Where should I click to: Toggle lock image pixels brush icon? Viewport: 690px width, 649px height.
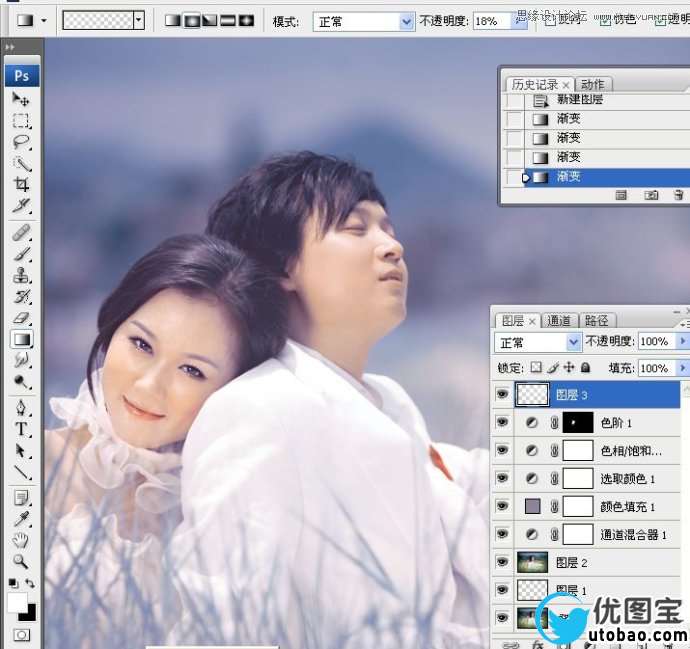click(x=553, y=367)
